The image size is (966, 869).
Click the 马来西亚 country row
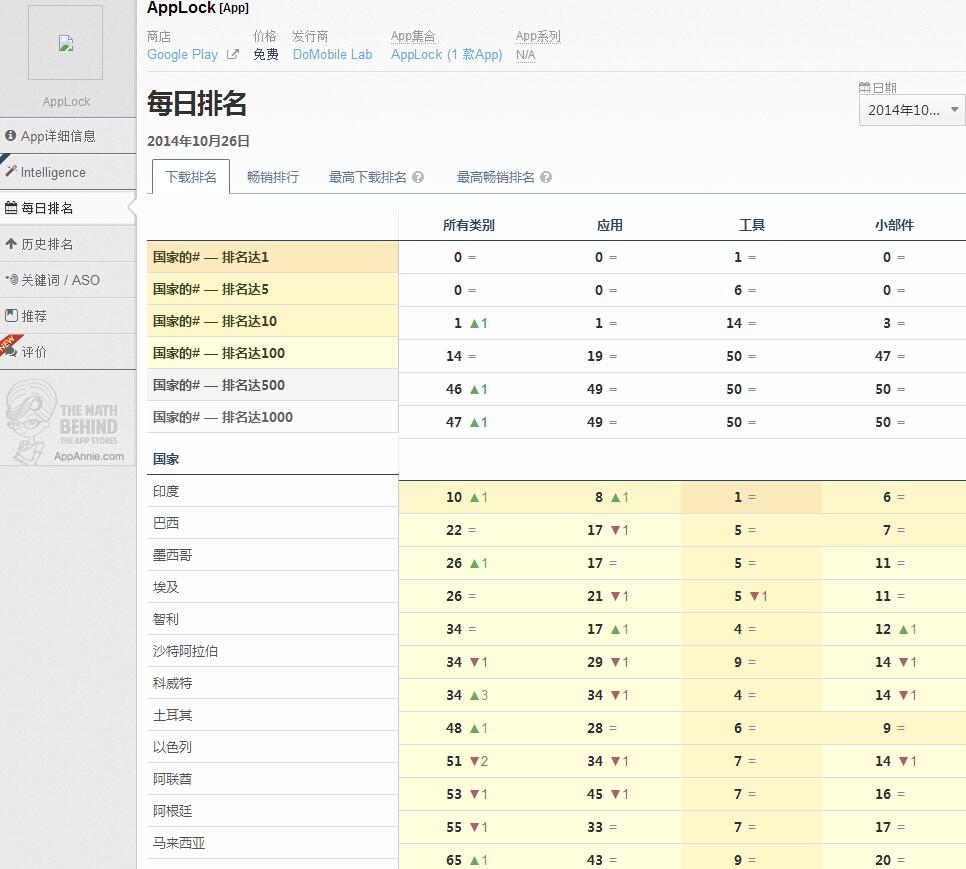272,844
